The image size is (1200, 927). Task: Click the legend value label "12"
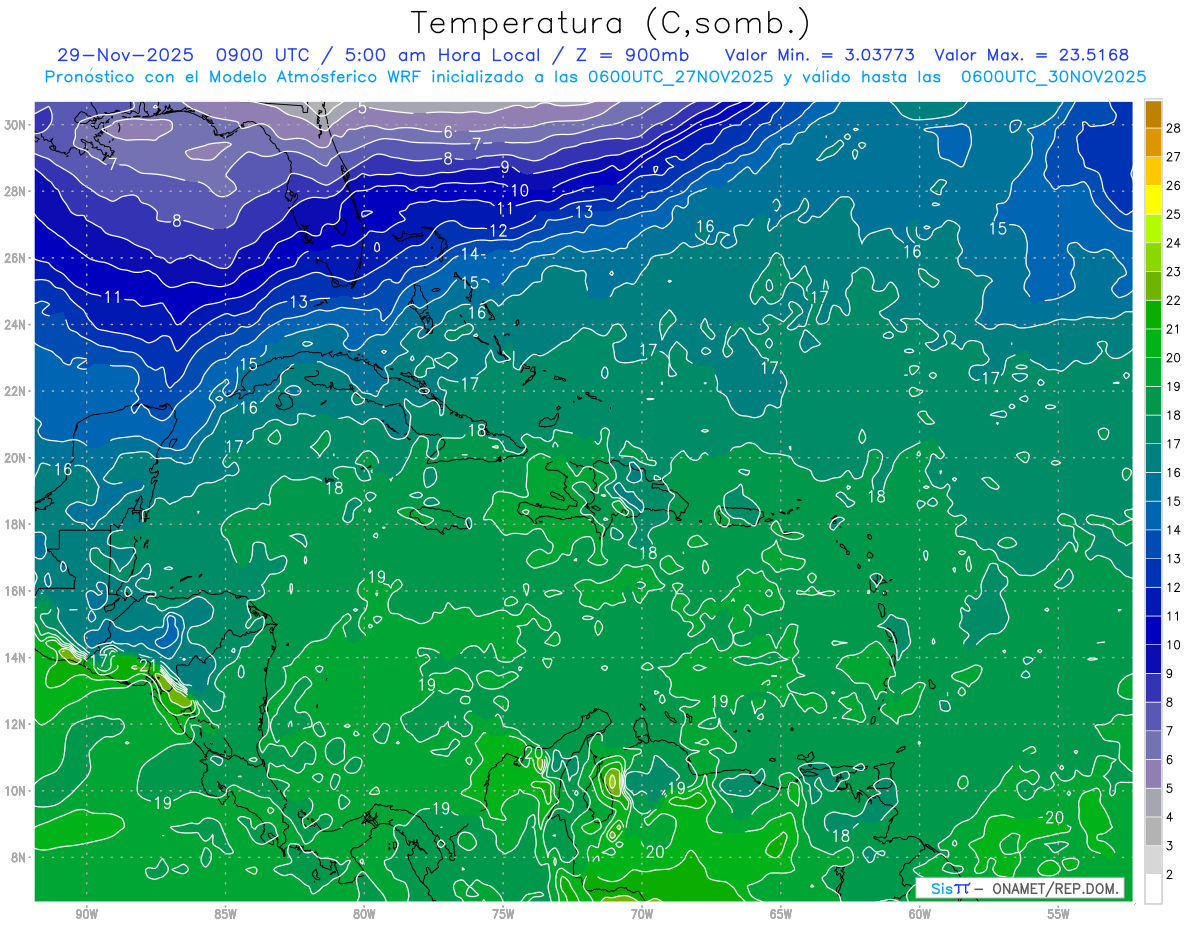(x=1174, y=588)
